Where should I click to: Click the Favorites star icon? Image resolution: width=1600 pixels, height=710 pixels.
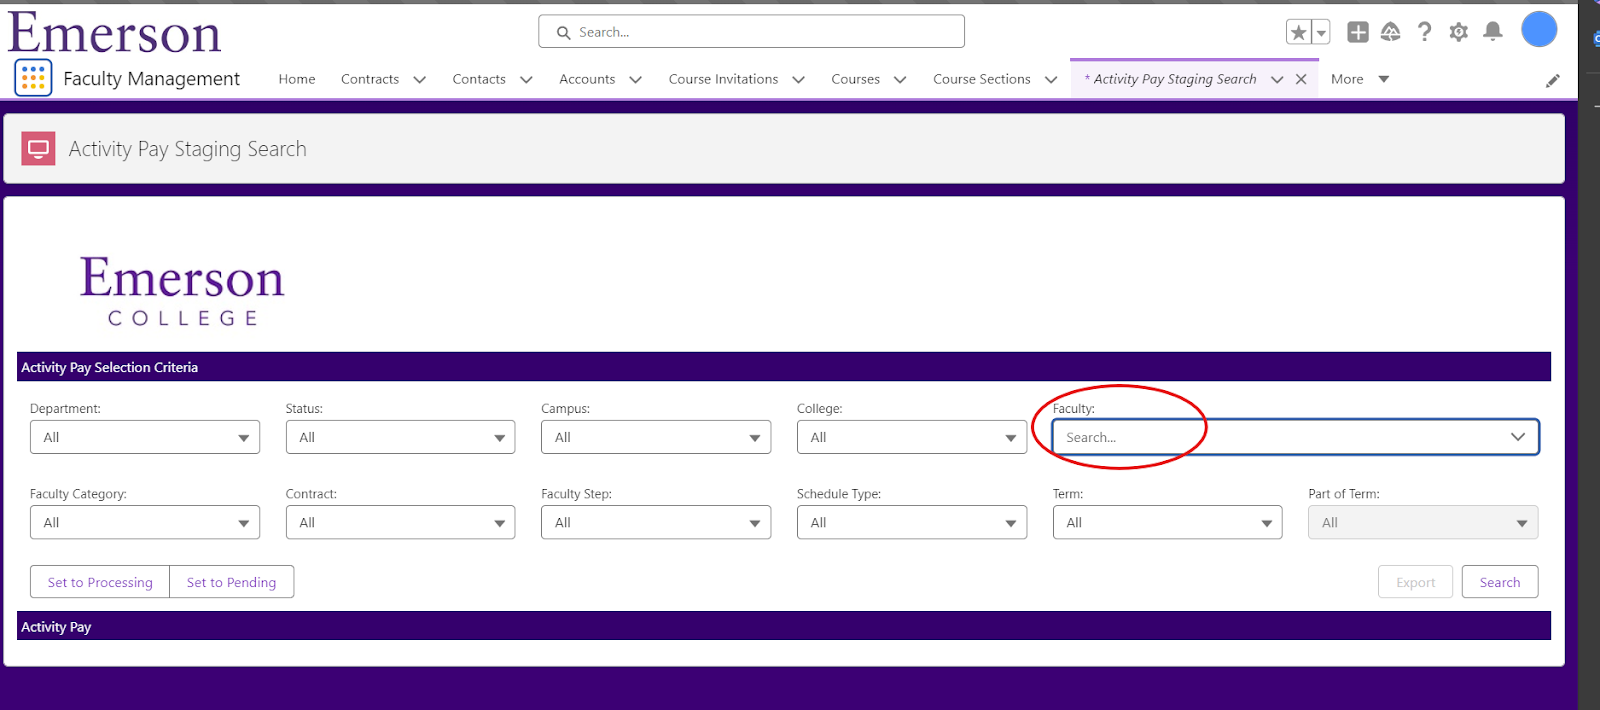(x=1298, y=32)
